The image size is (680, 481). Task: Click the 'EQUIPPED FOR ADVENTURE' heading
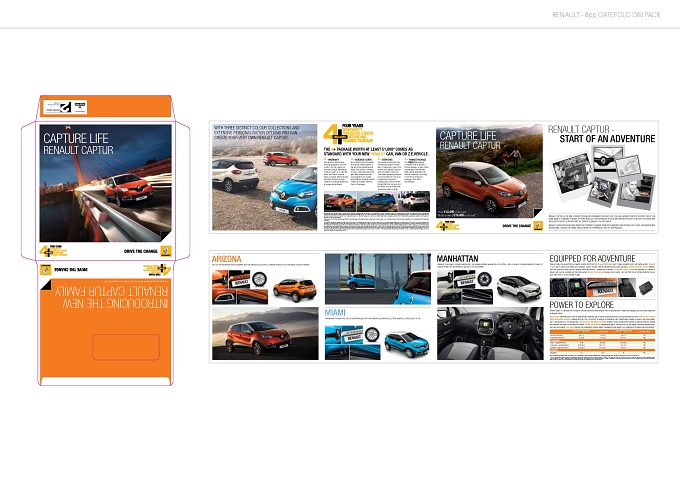pyautogui.click(x=592, y=258)
